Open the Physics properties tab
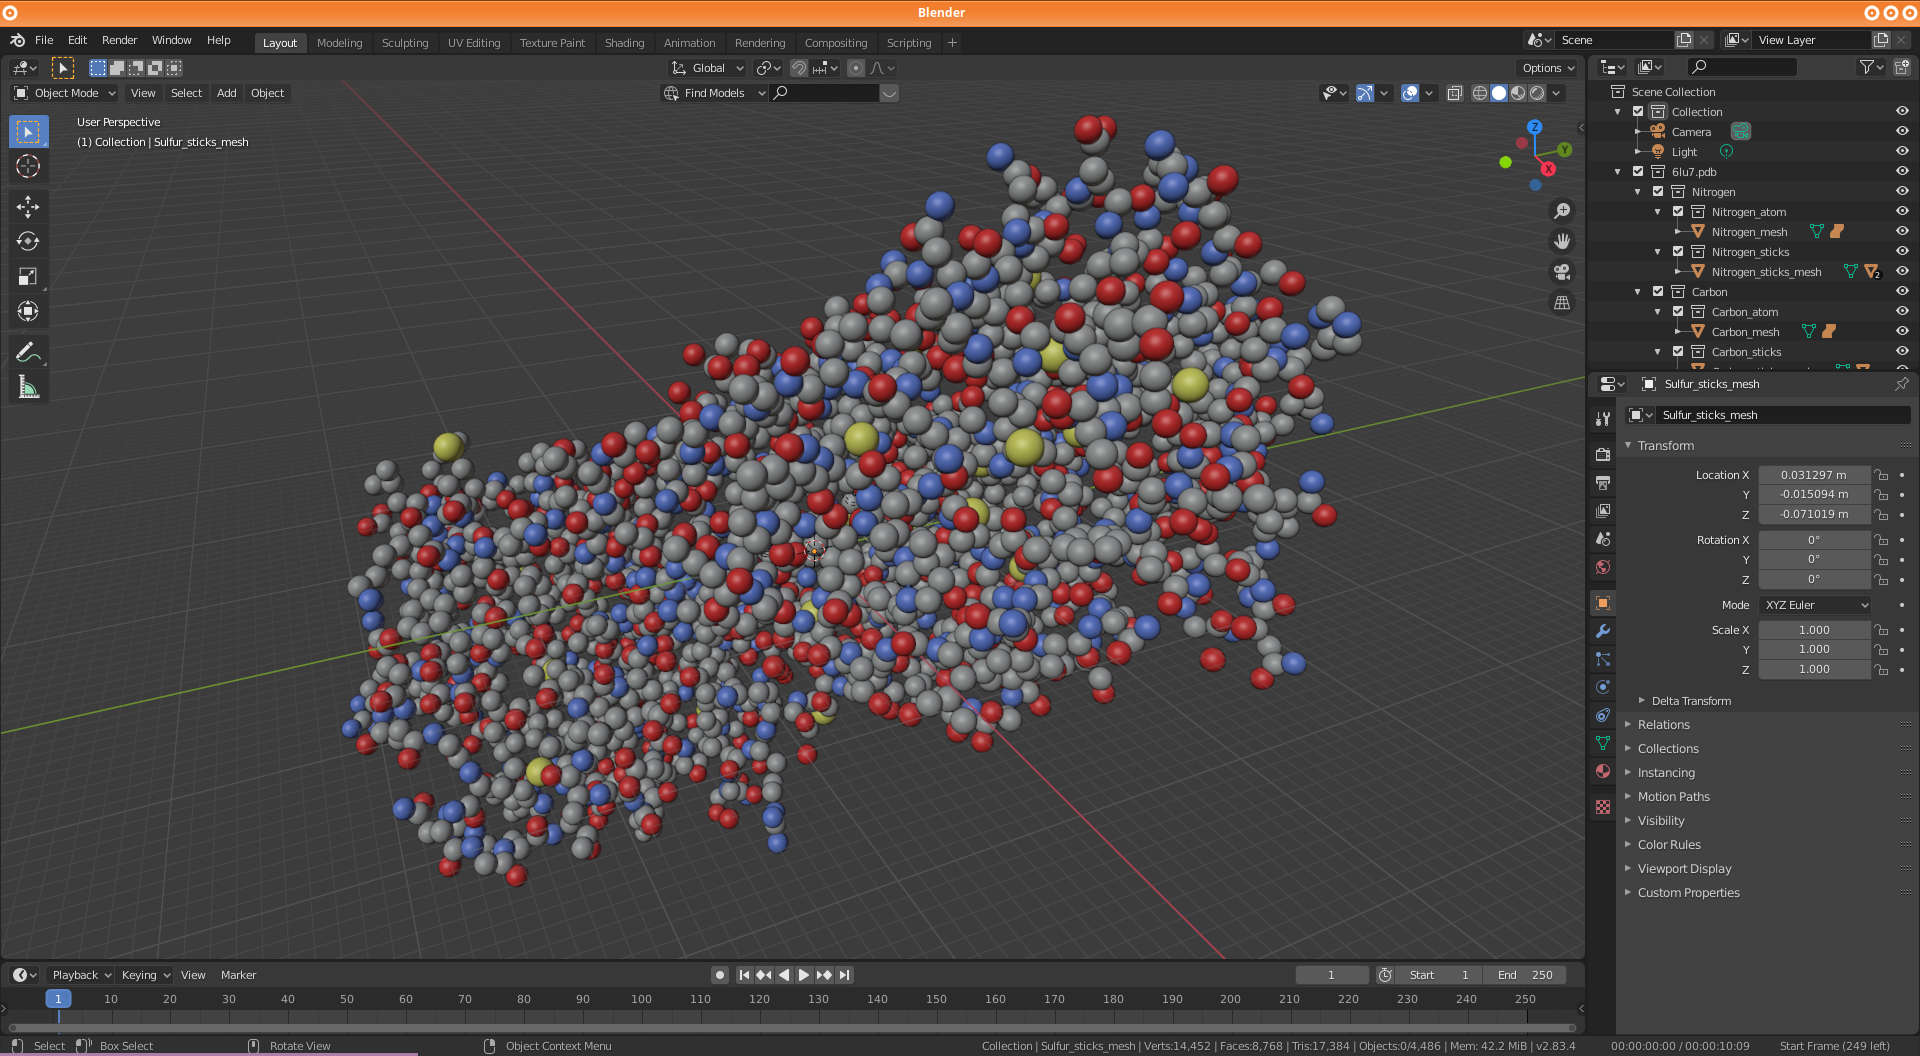 [x=1603, y=687]
